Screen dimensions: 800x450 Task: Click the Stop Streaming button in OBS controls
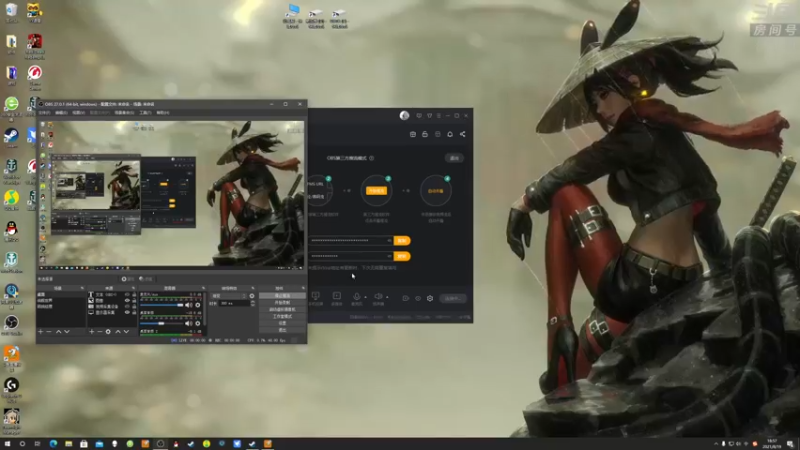pyautogui.click(x=283, y=296)
